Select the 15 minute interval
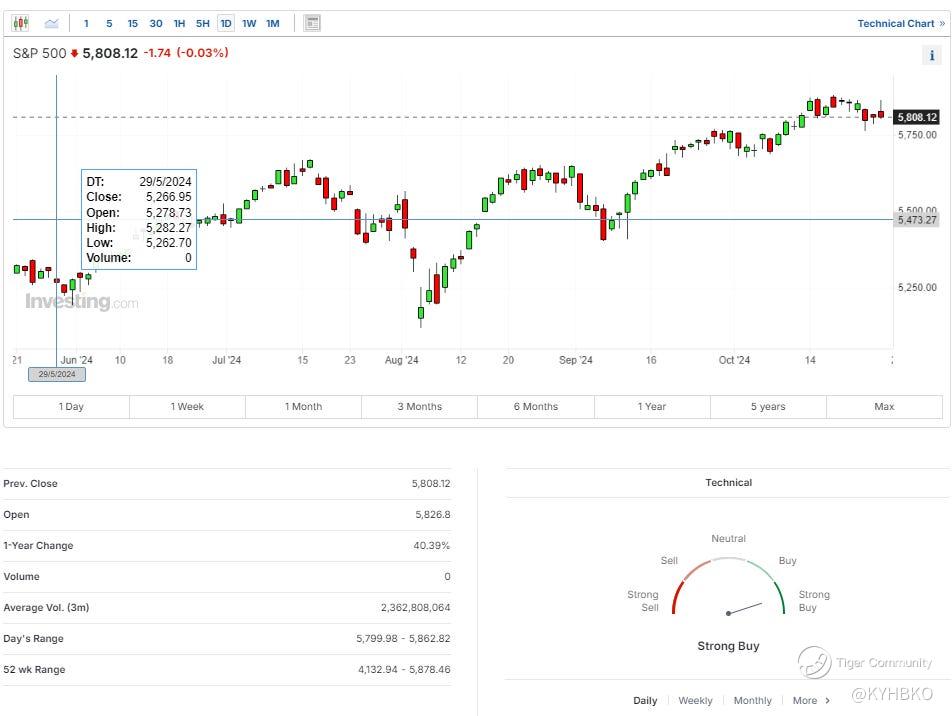 coord(132,24)
